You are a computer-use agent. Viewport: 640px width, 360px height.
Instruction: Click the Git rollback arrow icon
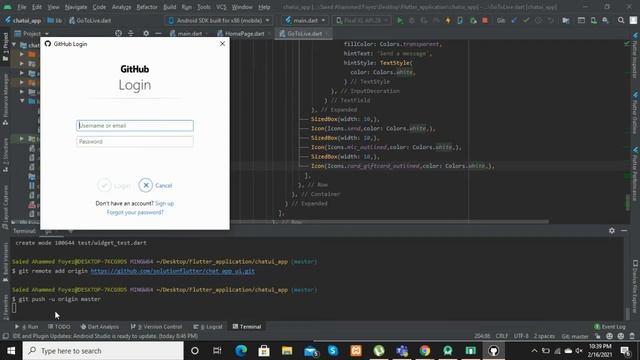pos(551,20)
